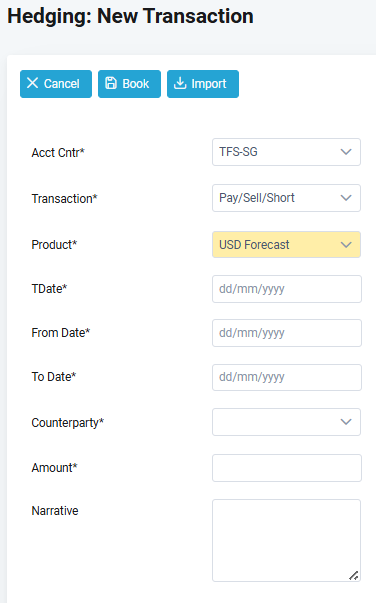Focus the To Date input field
The image size is (376, 603).
(x=287, y=377)
